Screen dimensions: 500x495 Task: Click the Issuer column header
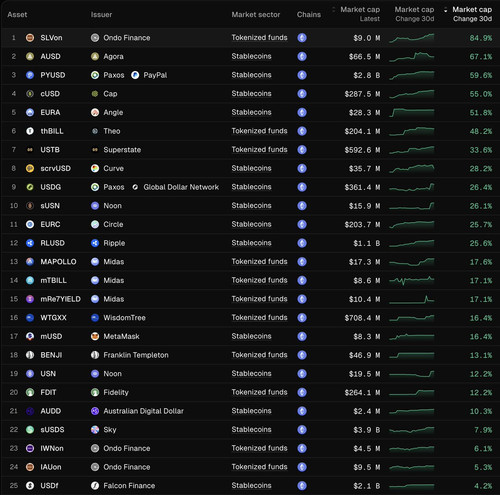click(x=101, y=15)
